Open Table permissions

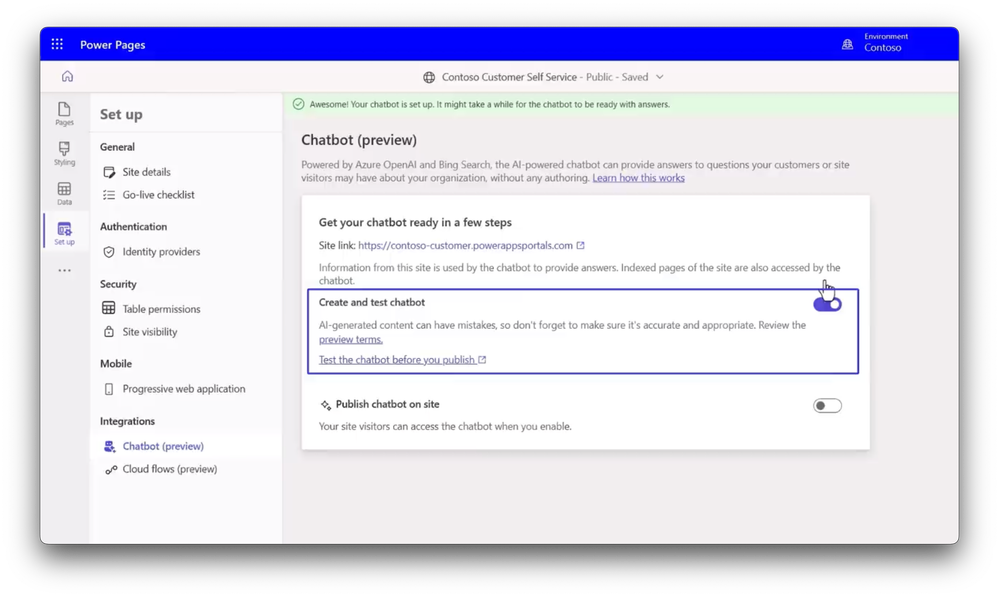[x=161, y=309]
